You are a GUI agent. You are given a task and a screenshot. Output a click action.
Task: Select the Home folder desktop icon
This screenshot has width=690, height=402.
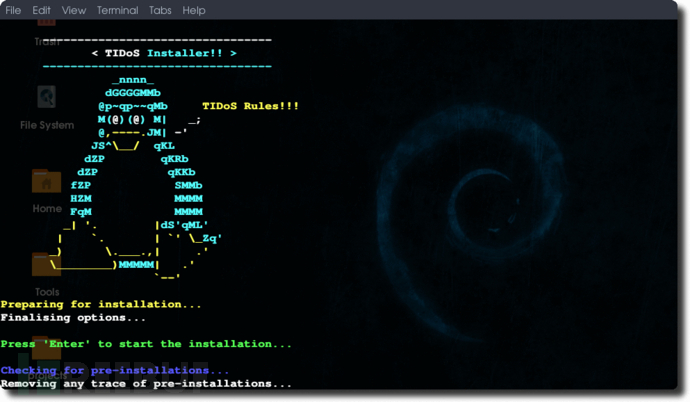47,191
